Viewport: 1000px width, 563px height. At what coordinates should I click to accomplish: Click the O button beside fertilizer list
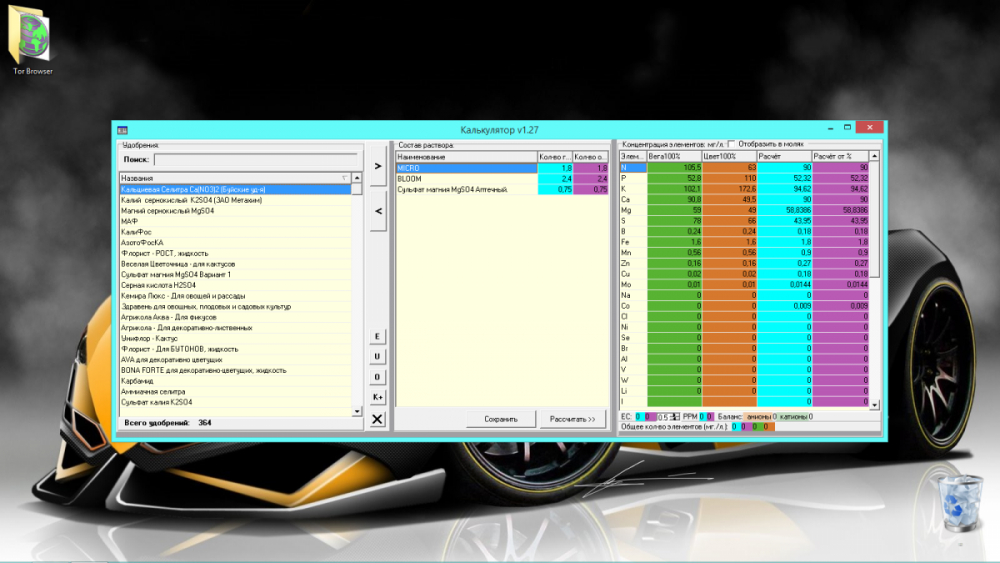click(x=377, y=377)
